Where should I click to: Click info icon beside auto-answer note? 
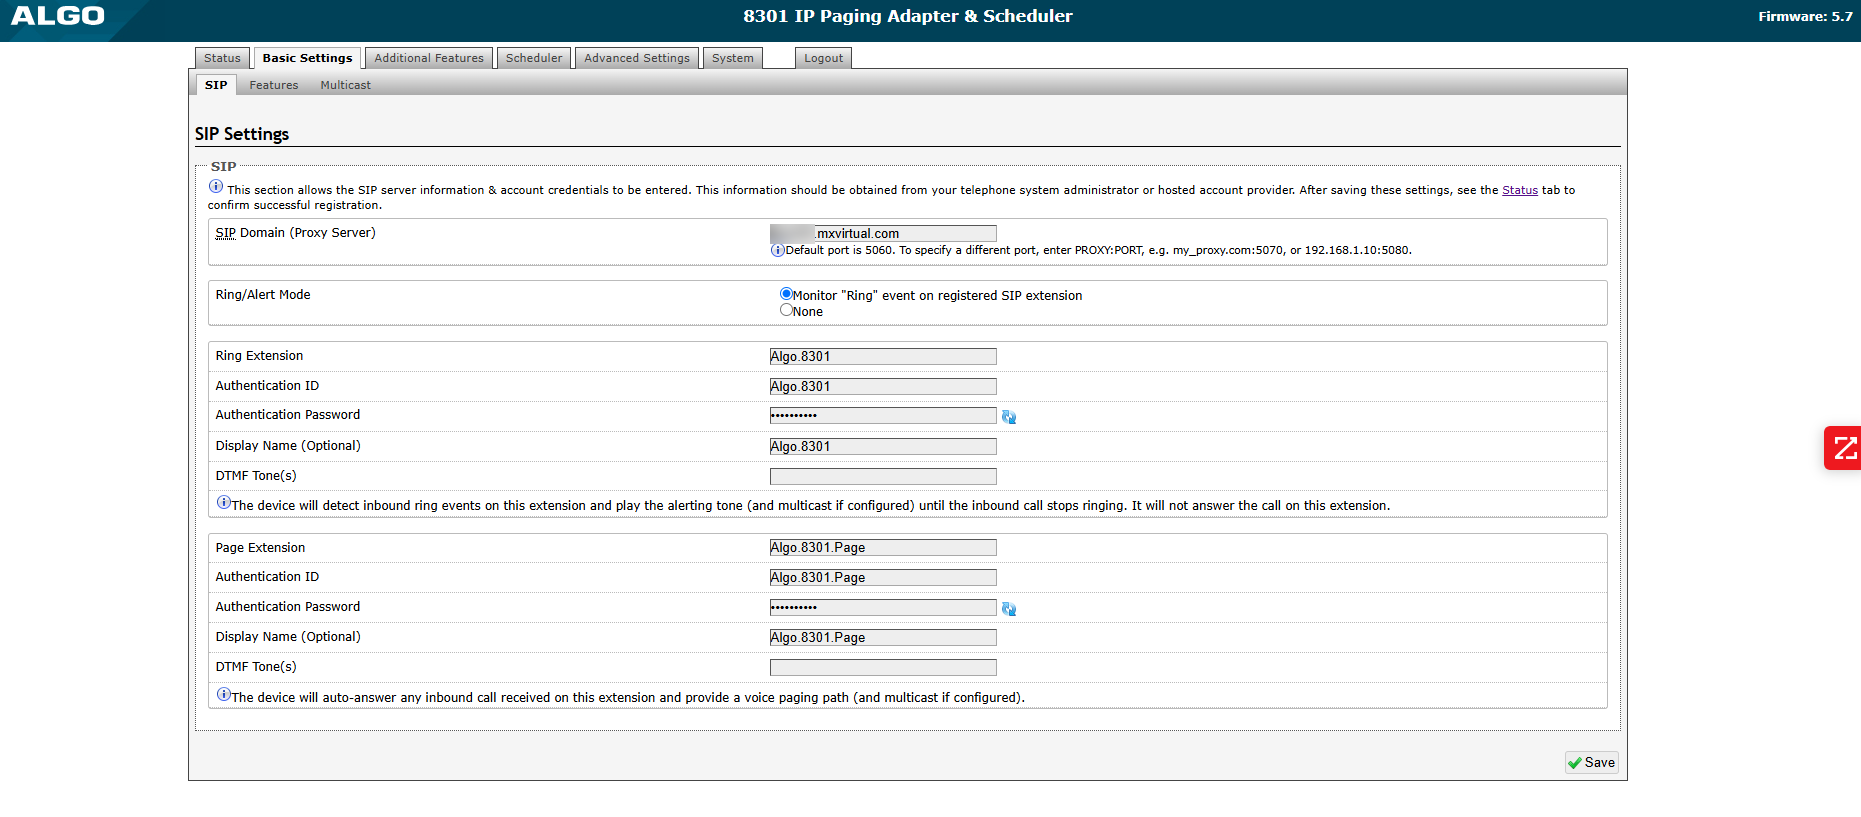click(224, 695)
